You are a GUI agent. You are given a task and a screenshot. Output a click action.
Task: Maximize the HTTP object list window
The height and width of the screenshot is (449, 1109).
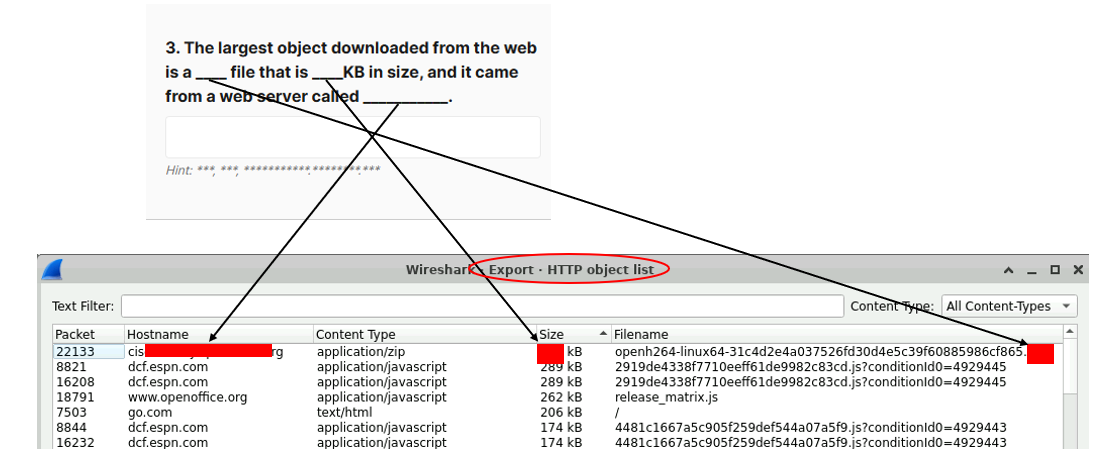pyautogui.click(x=1055, y=270)
